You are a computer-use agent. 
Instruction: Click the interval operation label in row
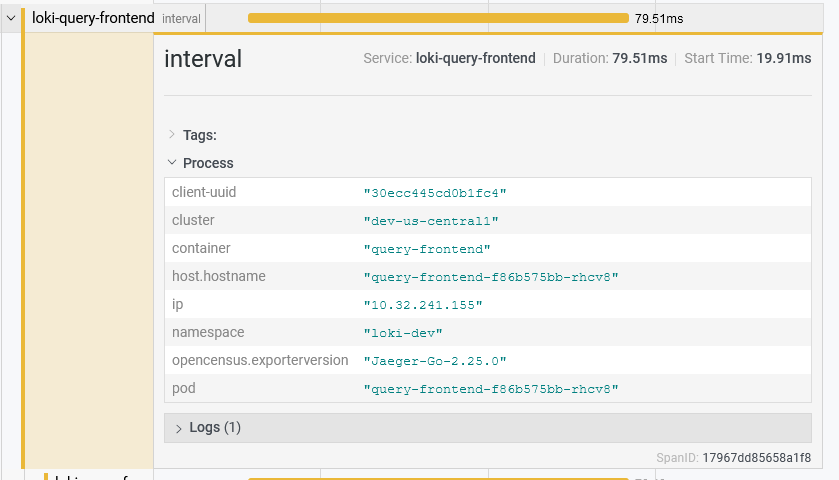coord(180,18)
